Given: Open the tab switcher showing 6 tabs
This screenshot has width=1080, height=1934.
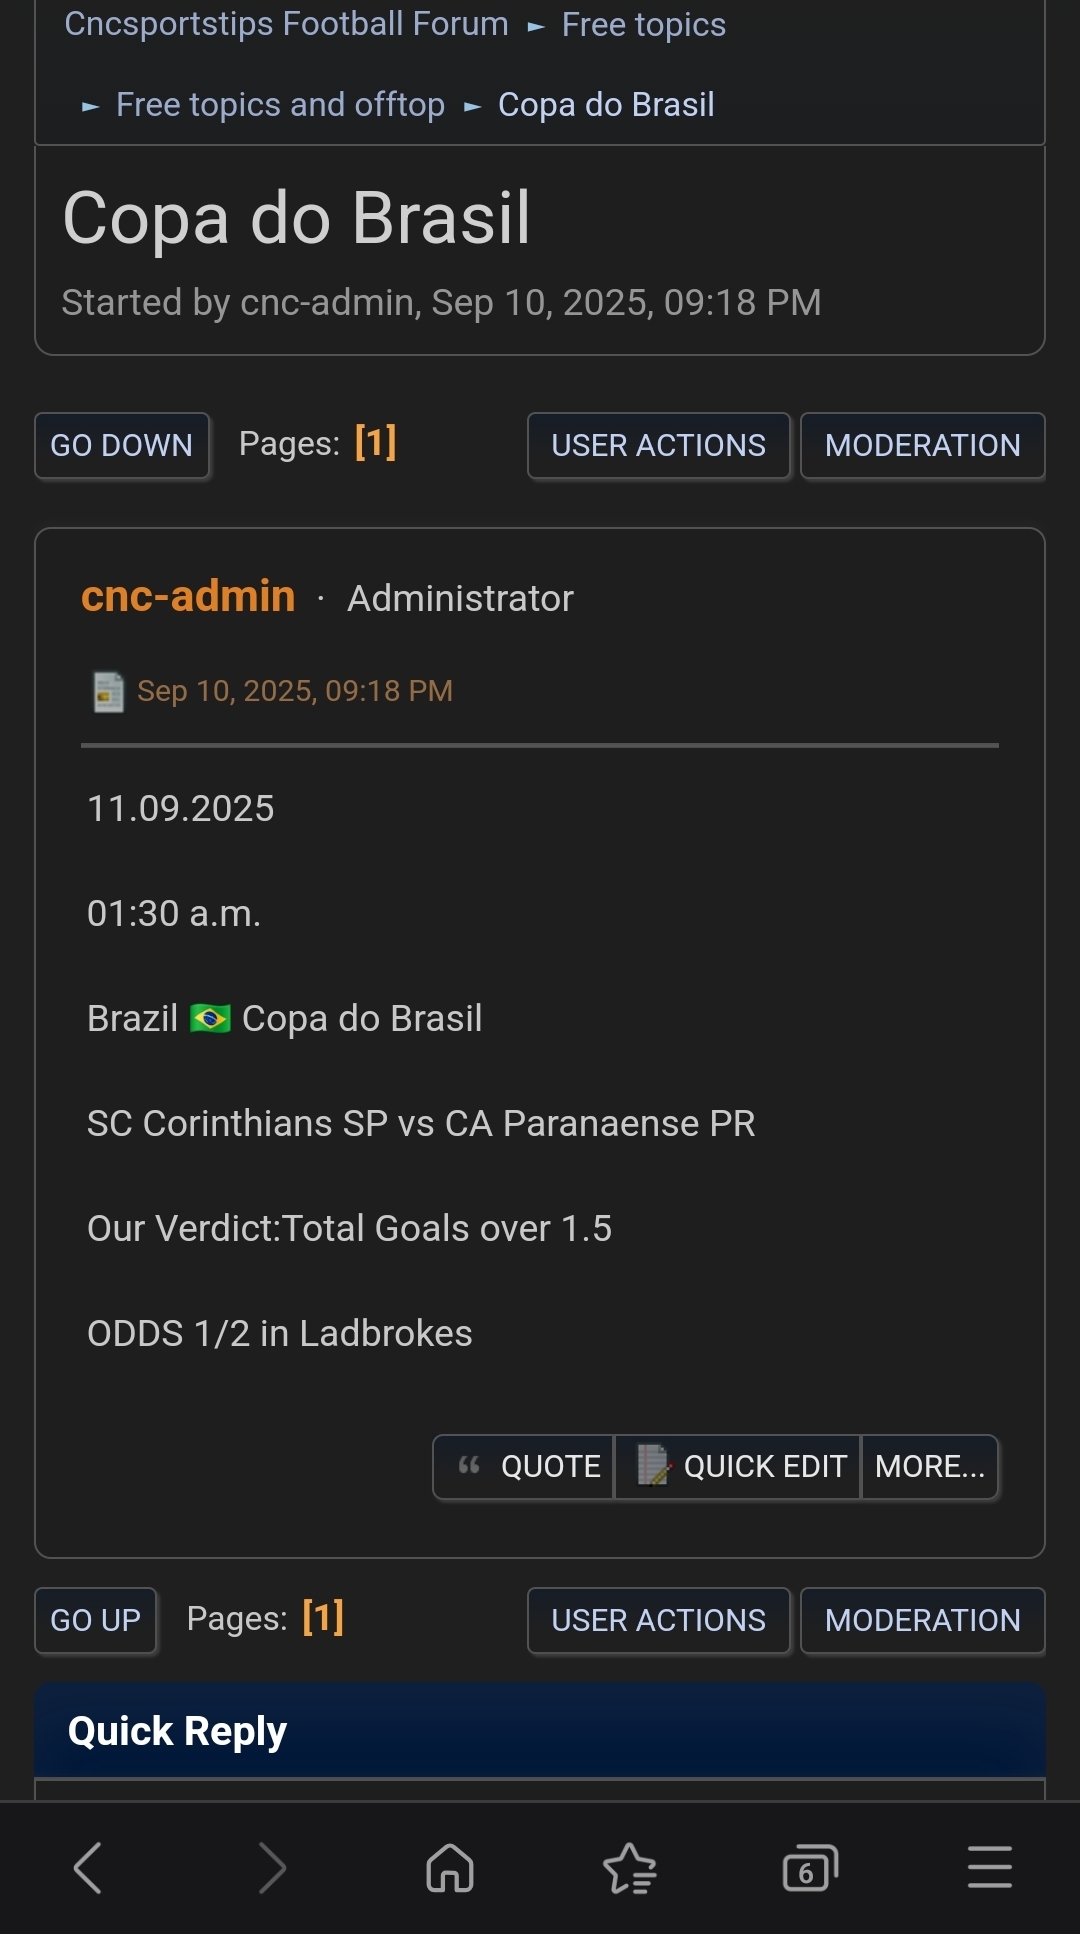Looking at the screenshot, I should [x=809, y=1868].
